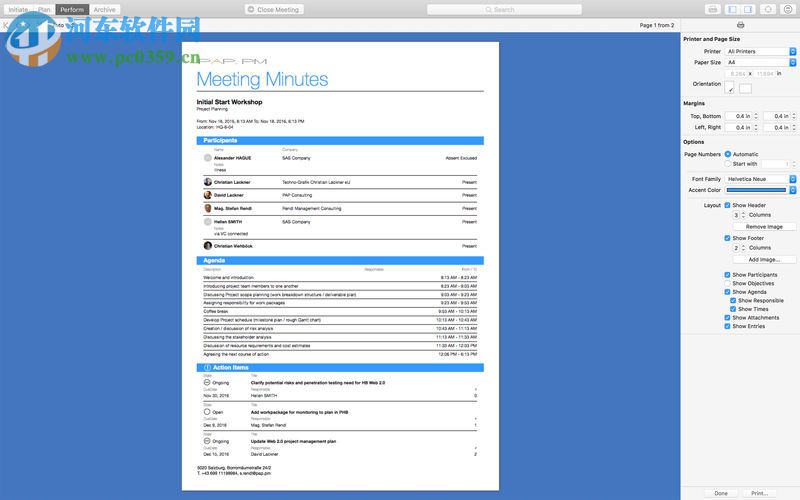Click Hellen SMITH's grey avatar placeholder

pos(208,221)
